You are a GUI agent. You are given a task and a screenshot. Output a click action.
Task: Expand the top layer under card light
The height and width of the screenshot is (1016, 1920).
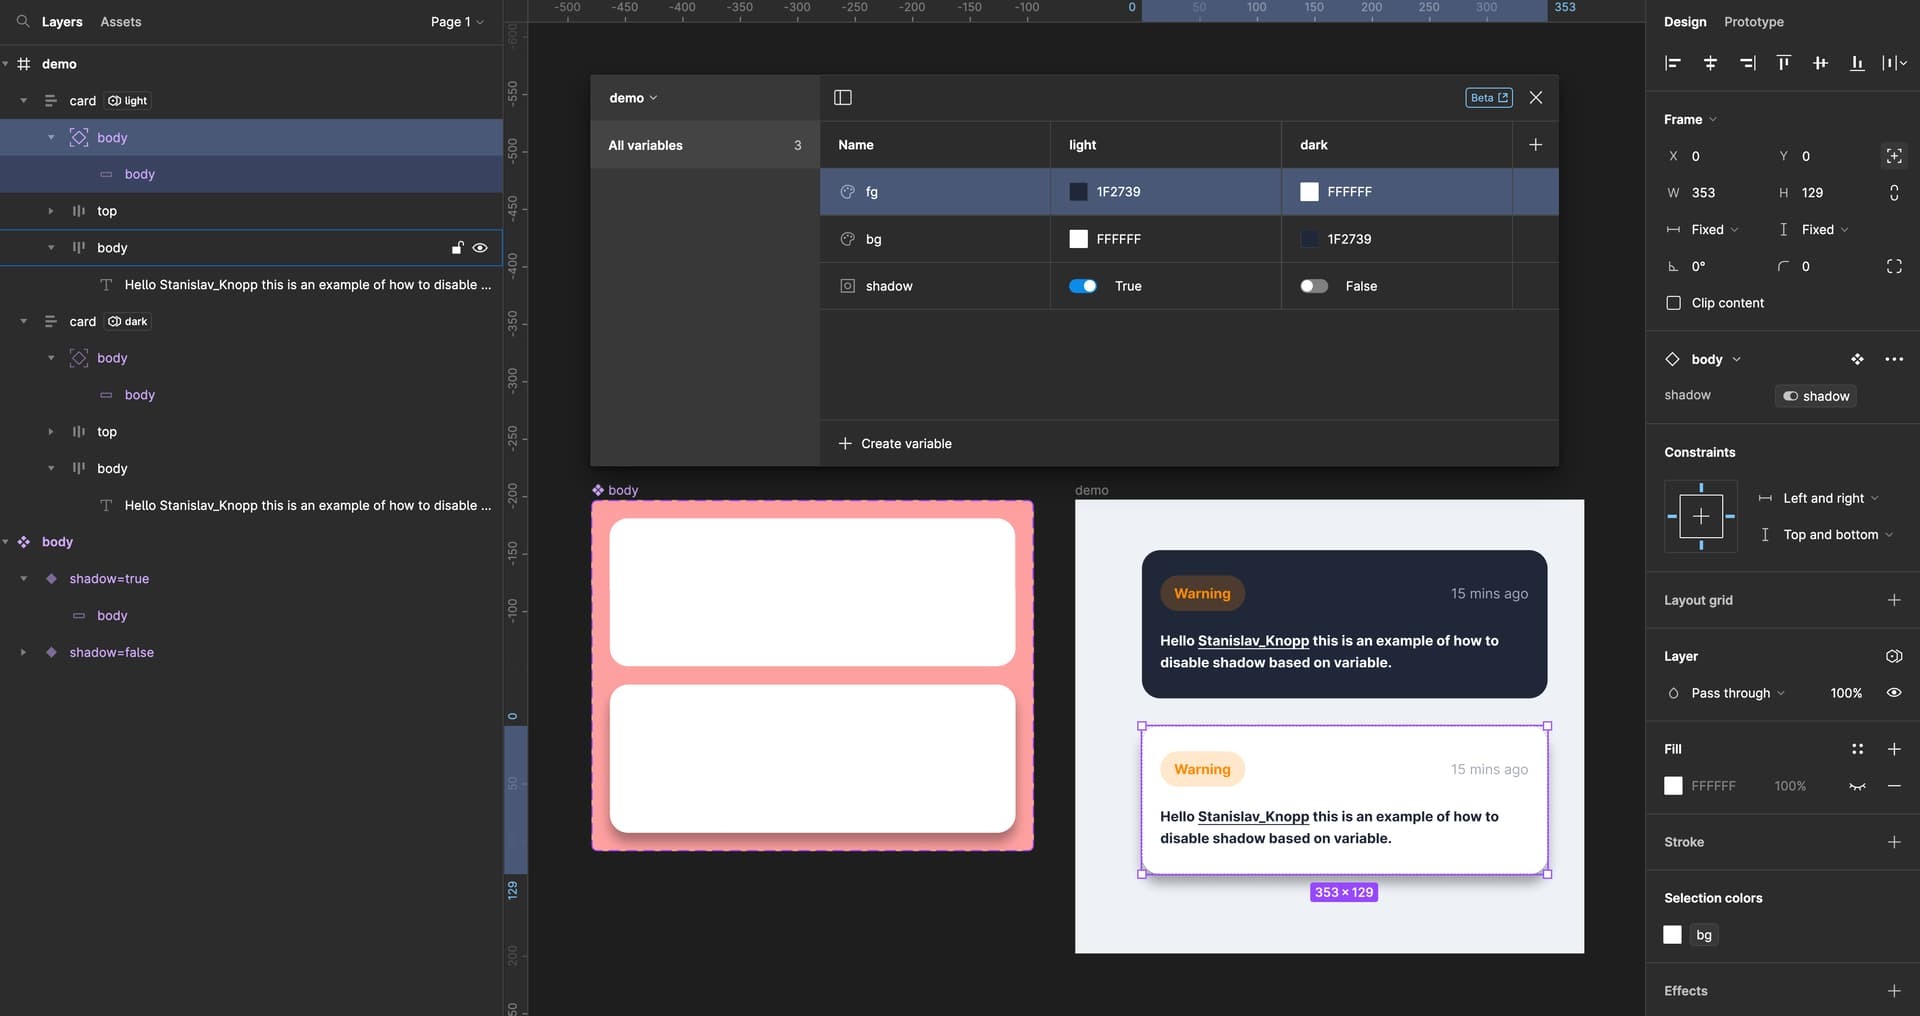coord(51,211)
